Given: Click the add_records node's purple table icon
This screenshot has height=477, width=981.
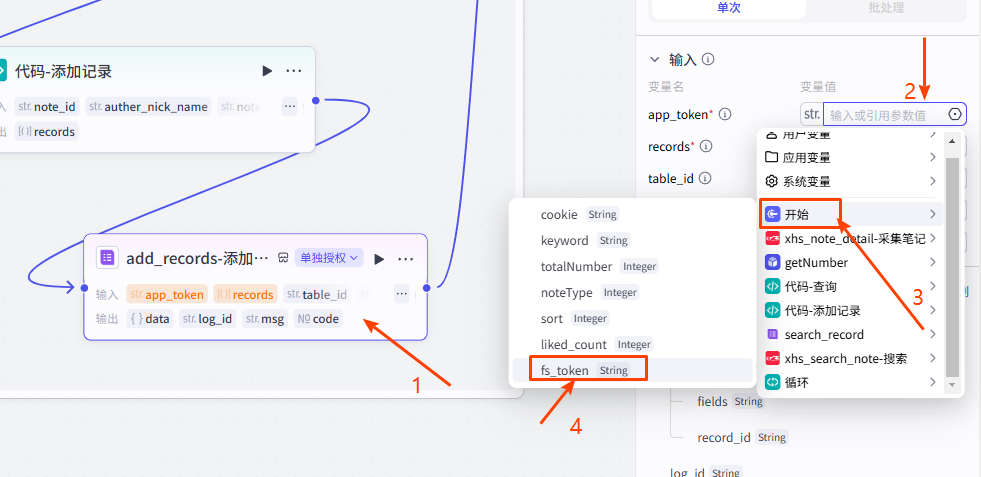Looking at the screenshot, I should click(x=107, y=258).
